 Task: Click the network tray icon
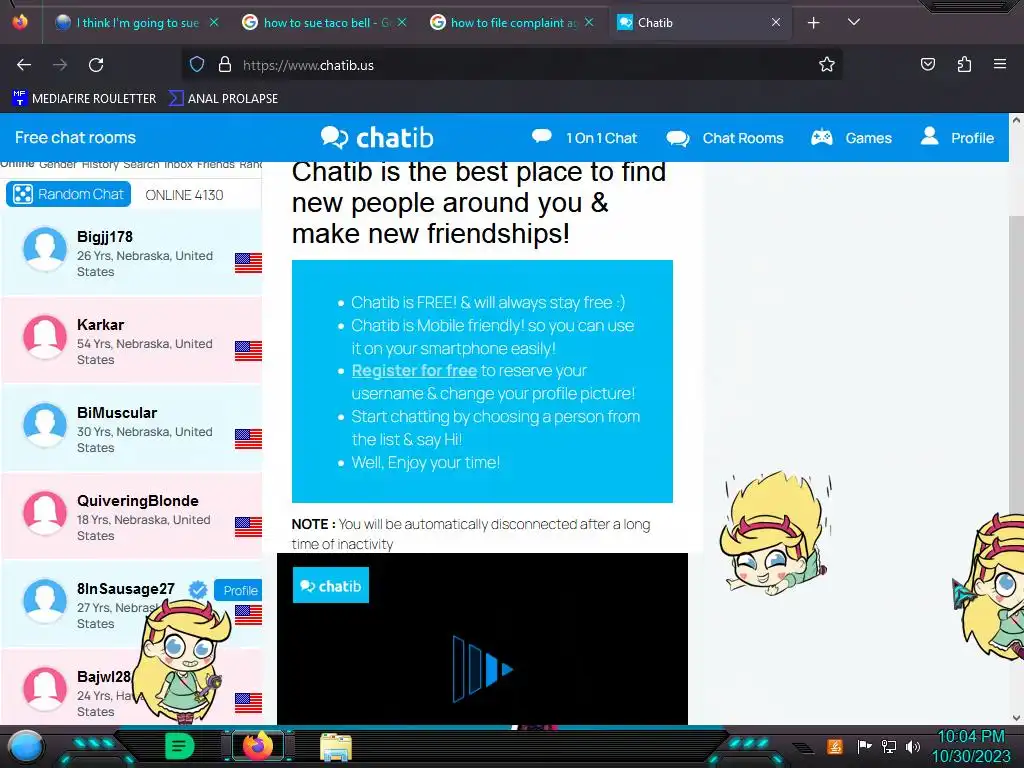click(888, 746)
